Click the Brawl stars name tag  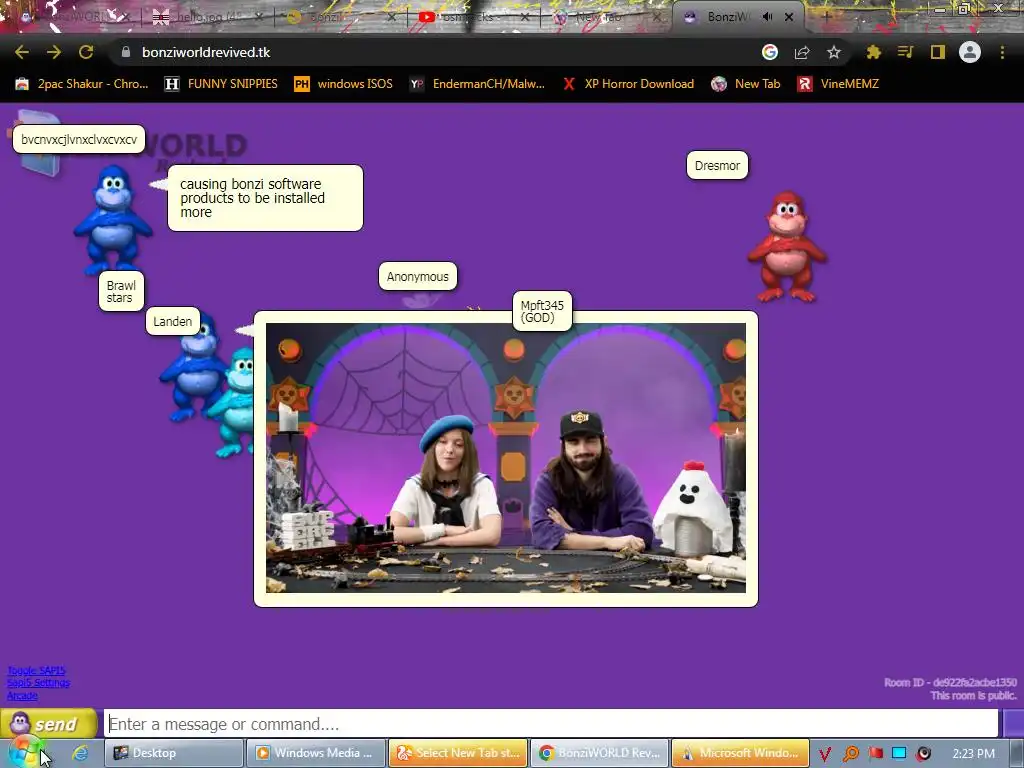(121, 291)
